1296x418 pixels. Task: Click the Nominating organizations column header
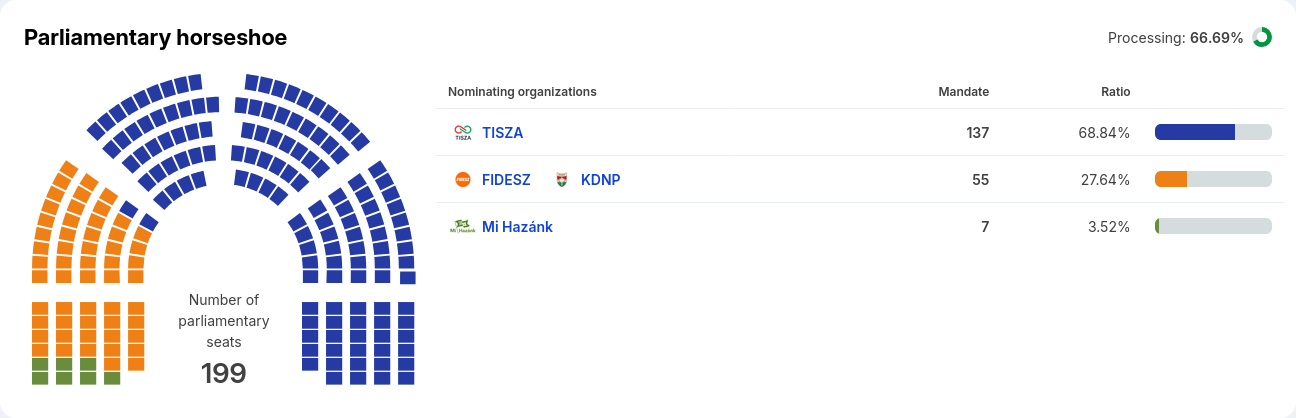pyautogui.click(x=522, y=91)
